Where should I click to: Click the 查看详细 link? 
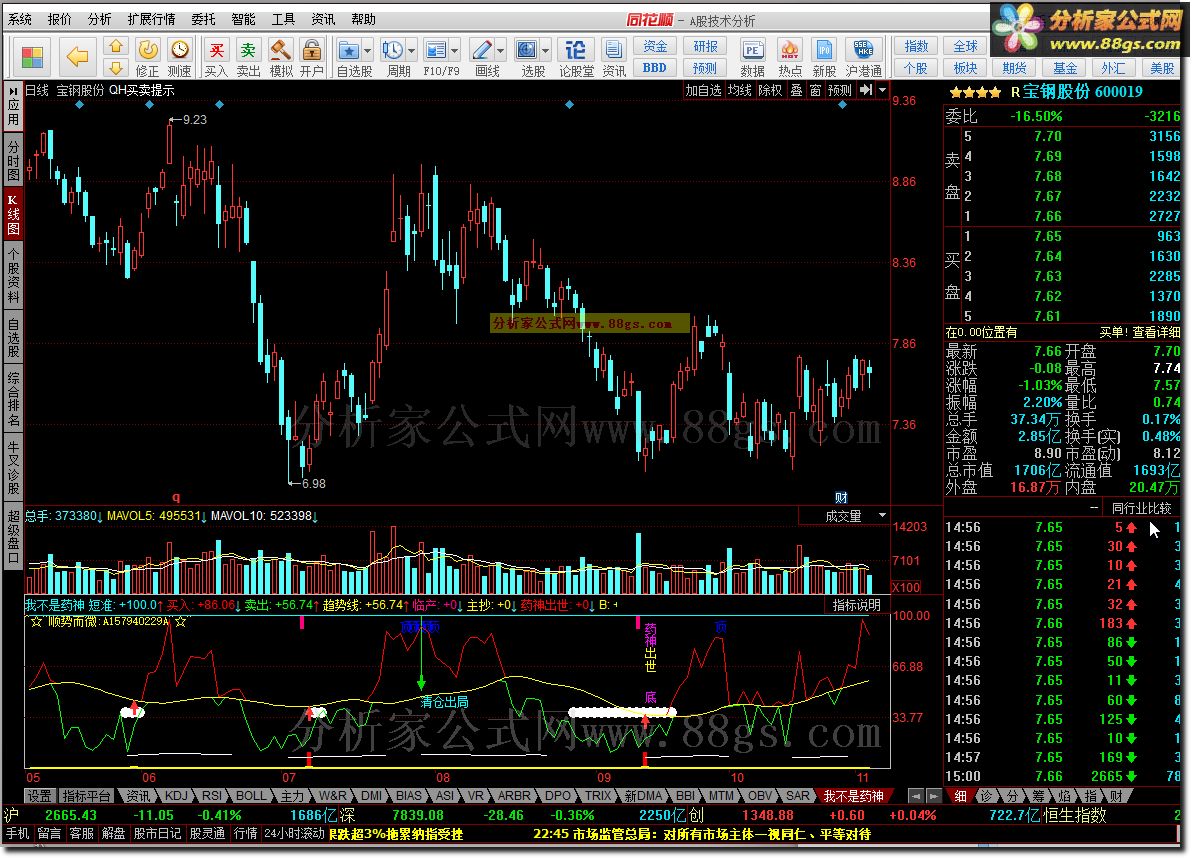tap(1156, 332)
